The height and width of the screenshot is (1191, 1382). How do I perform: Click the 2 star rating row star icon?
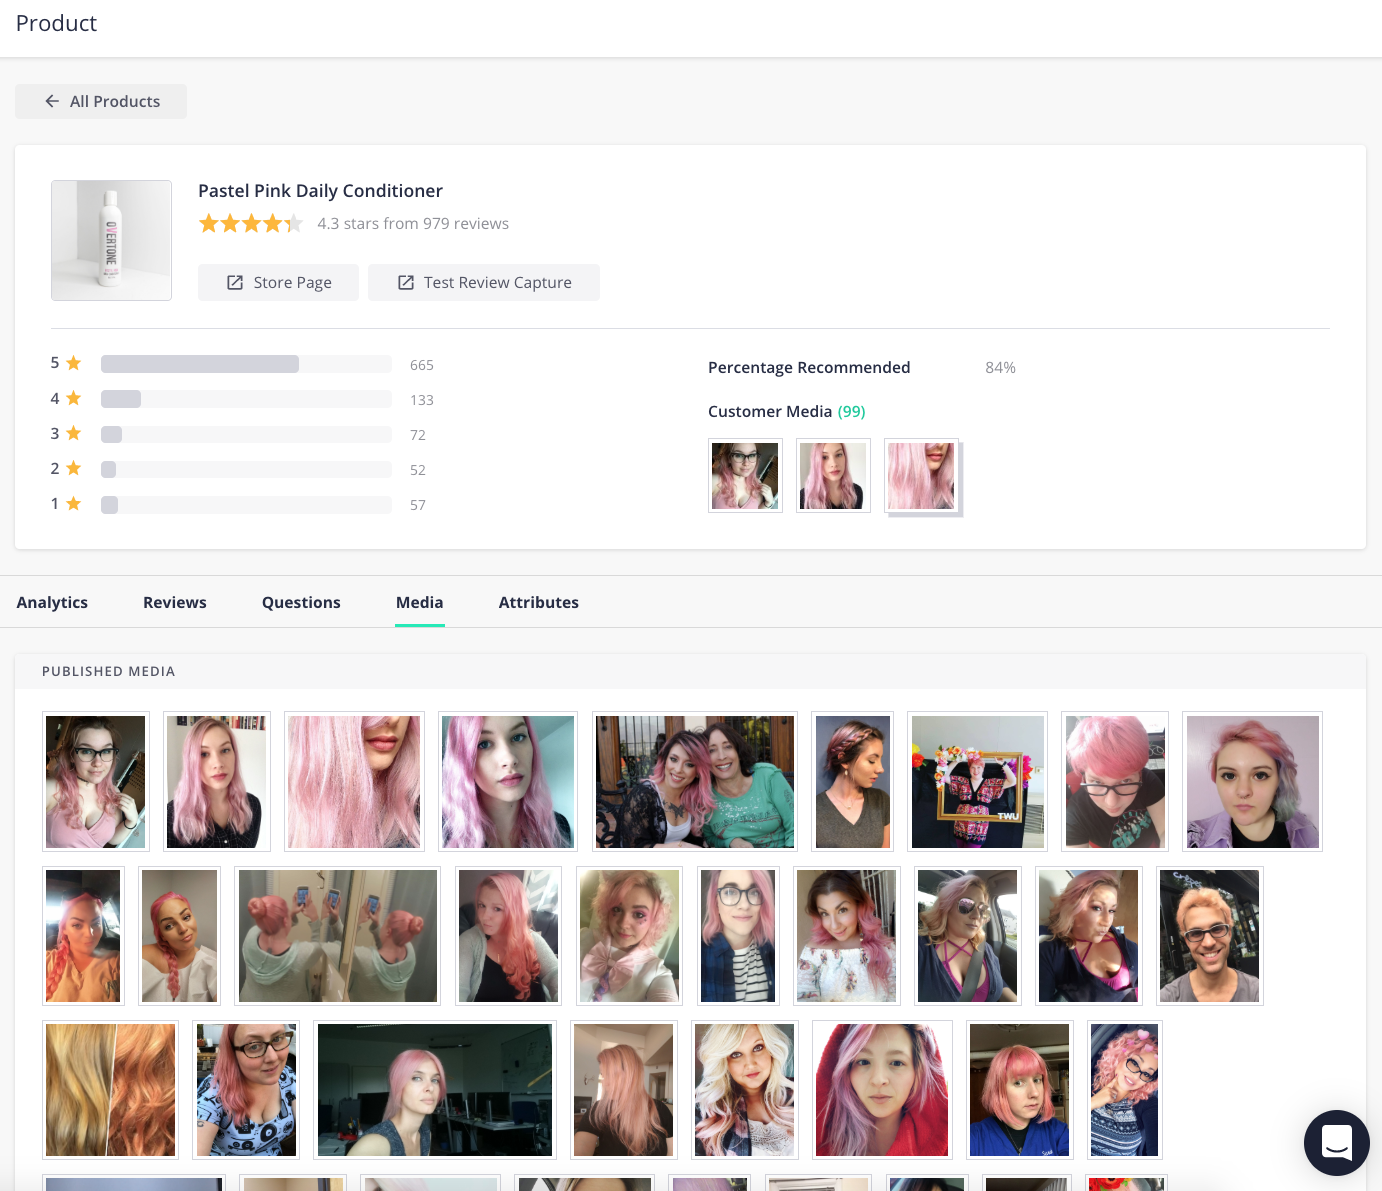click(73, 468)
